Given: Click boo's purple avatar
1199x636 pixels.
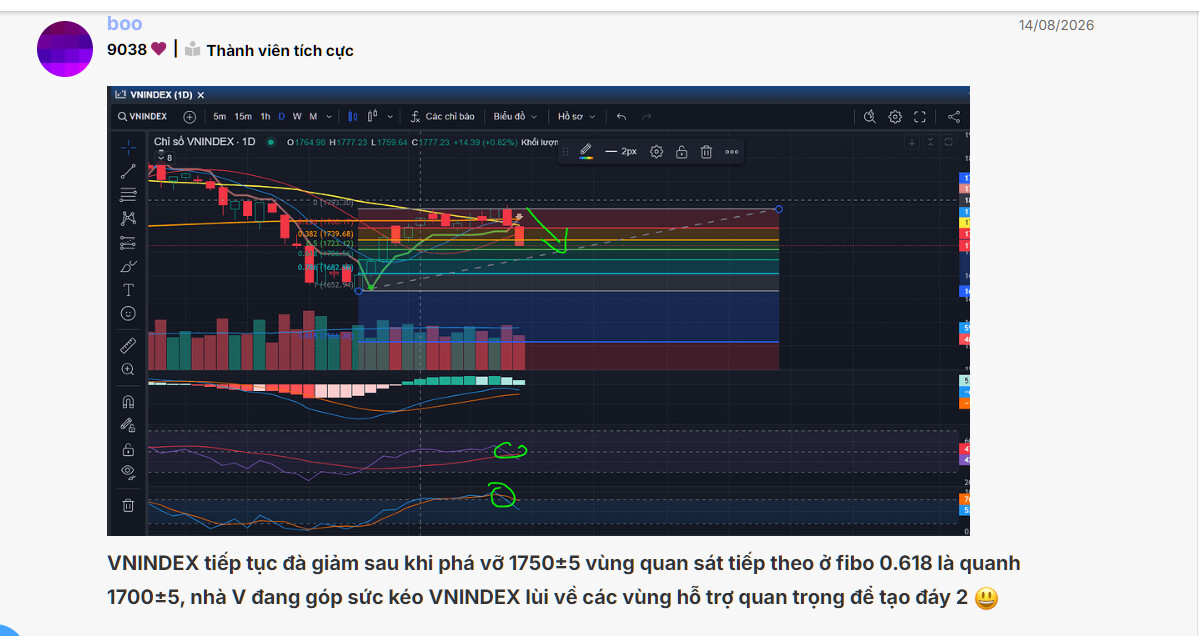Looking at the screenshot, I should pos(65,49).
